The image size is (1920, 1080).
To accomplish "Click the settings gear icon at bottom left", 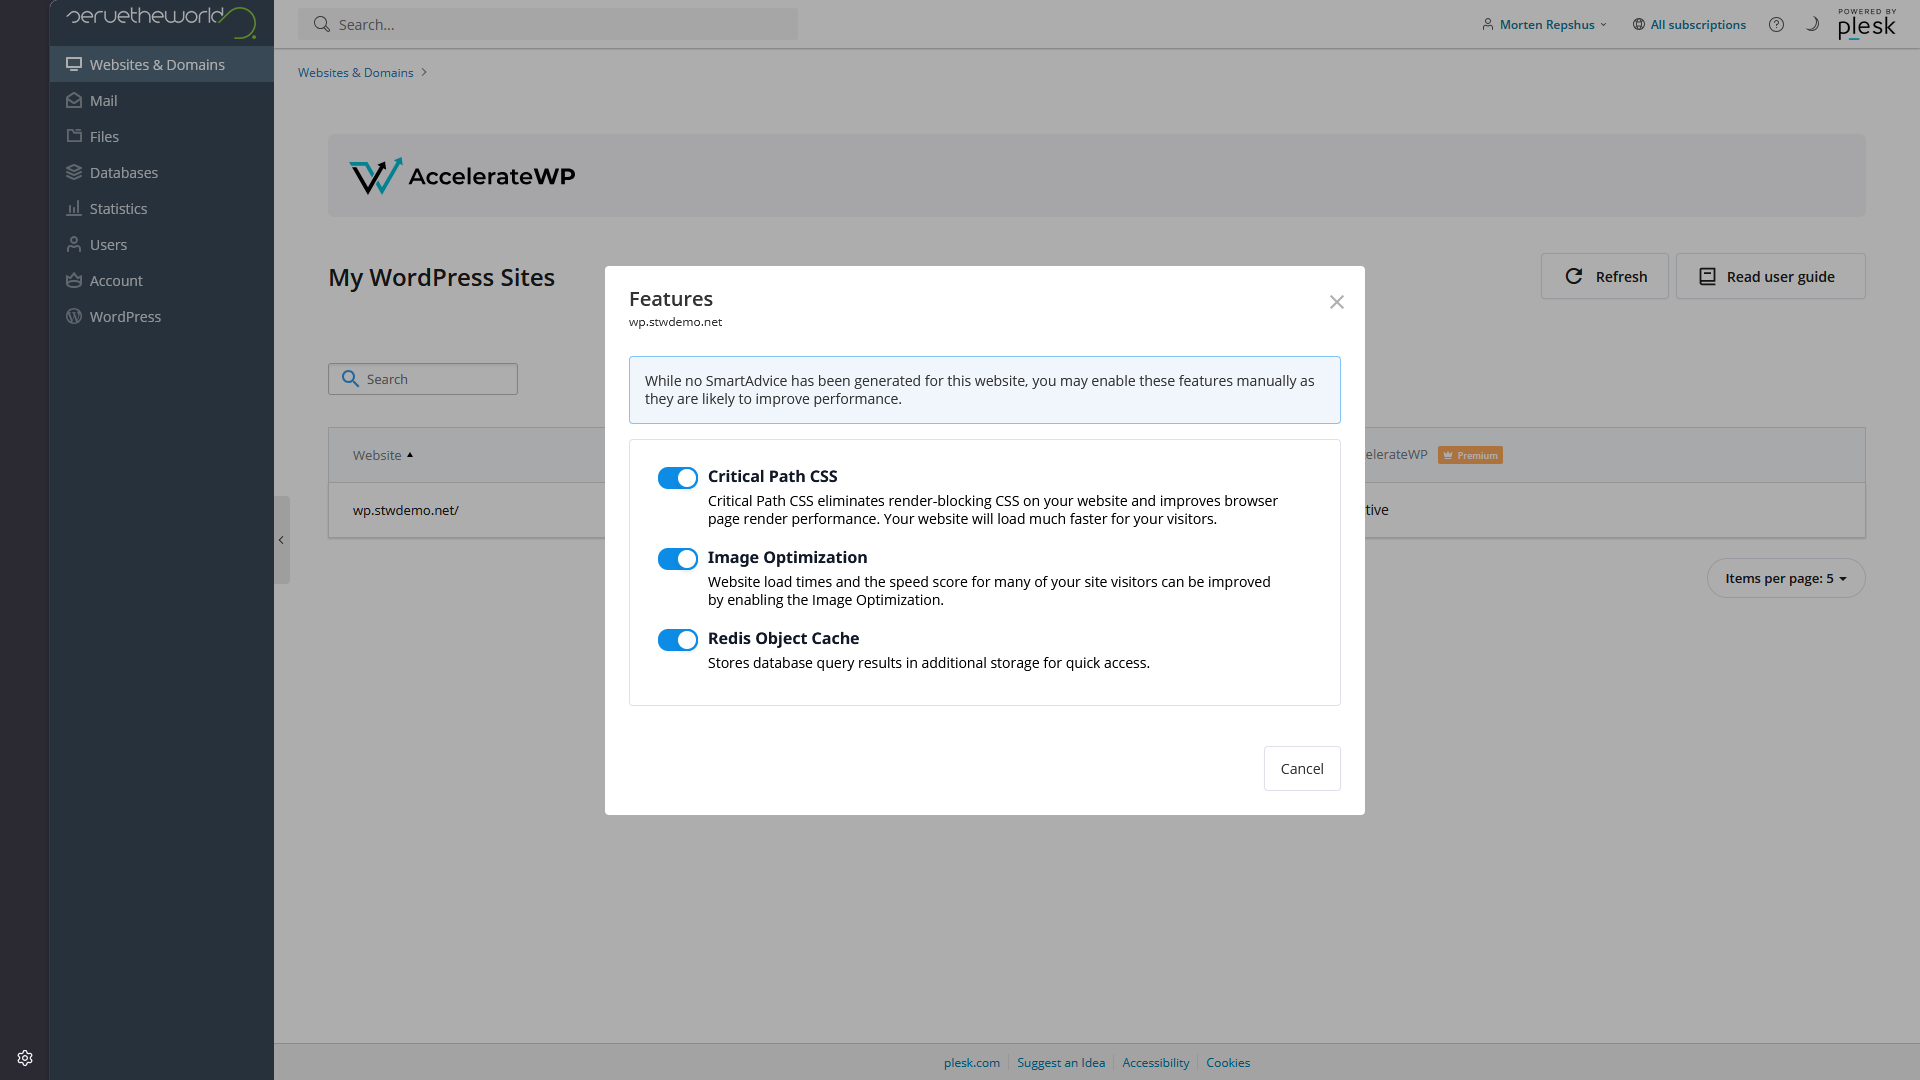I will tap(25, 1058).
